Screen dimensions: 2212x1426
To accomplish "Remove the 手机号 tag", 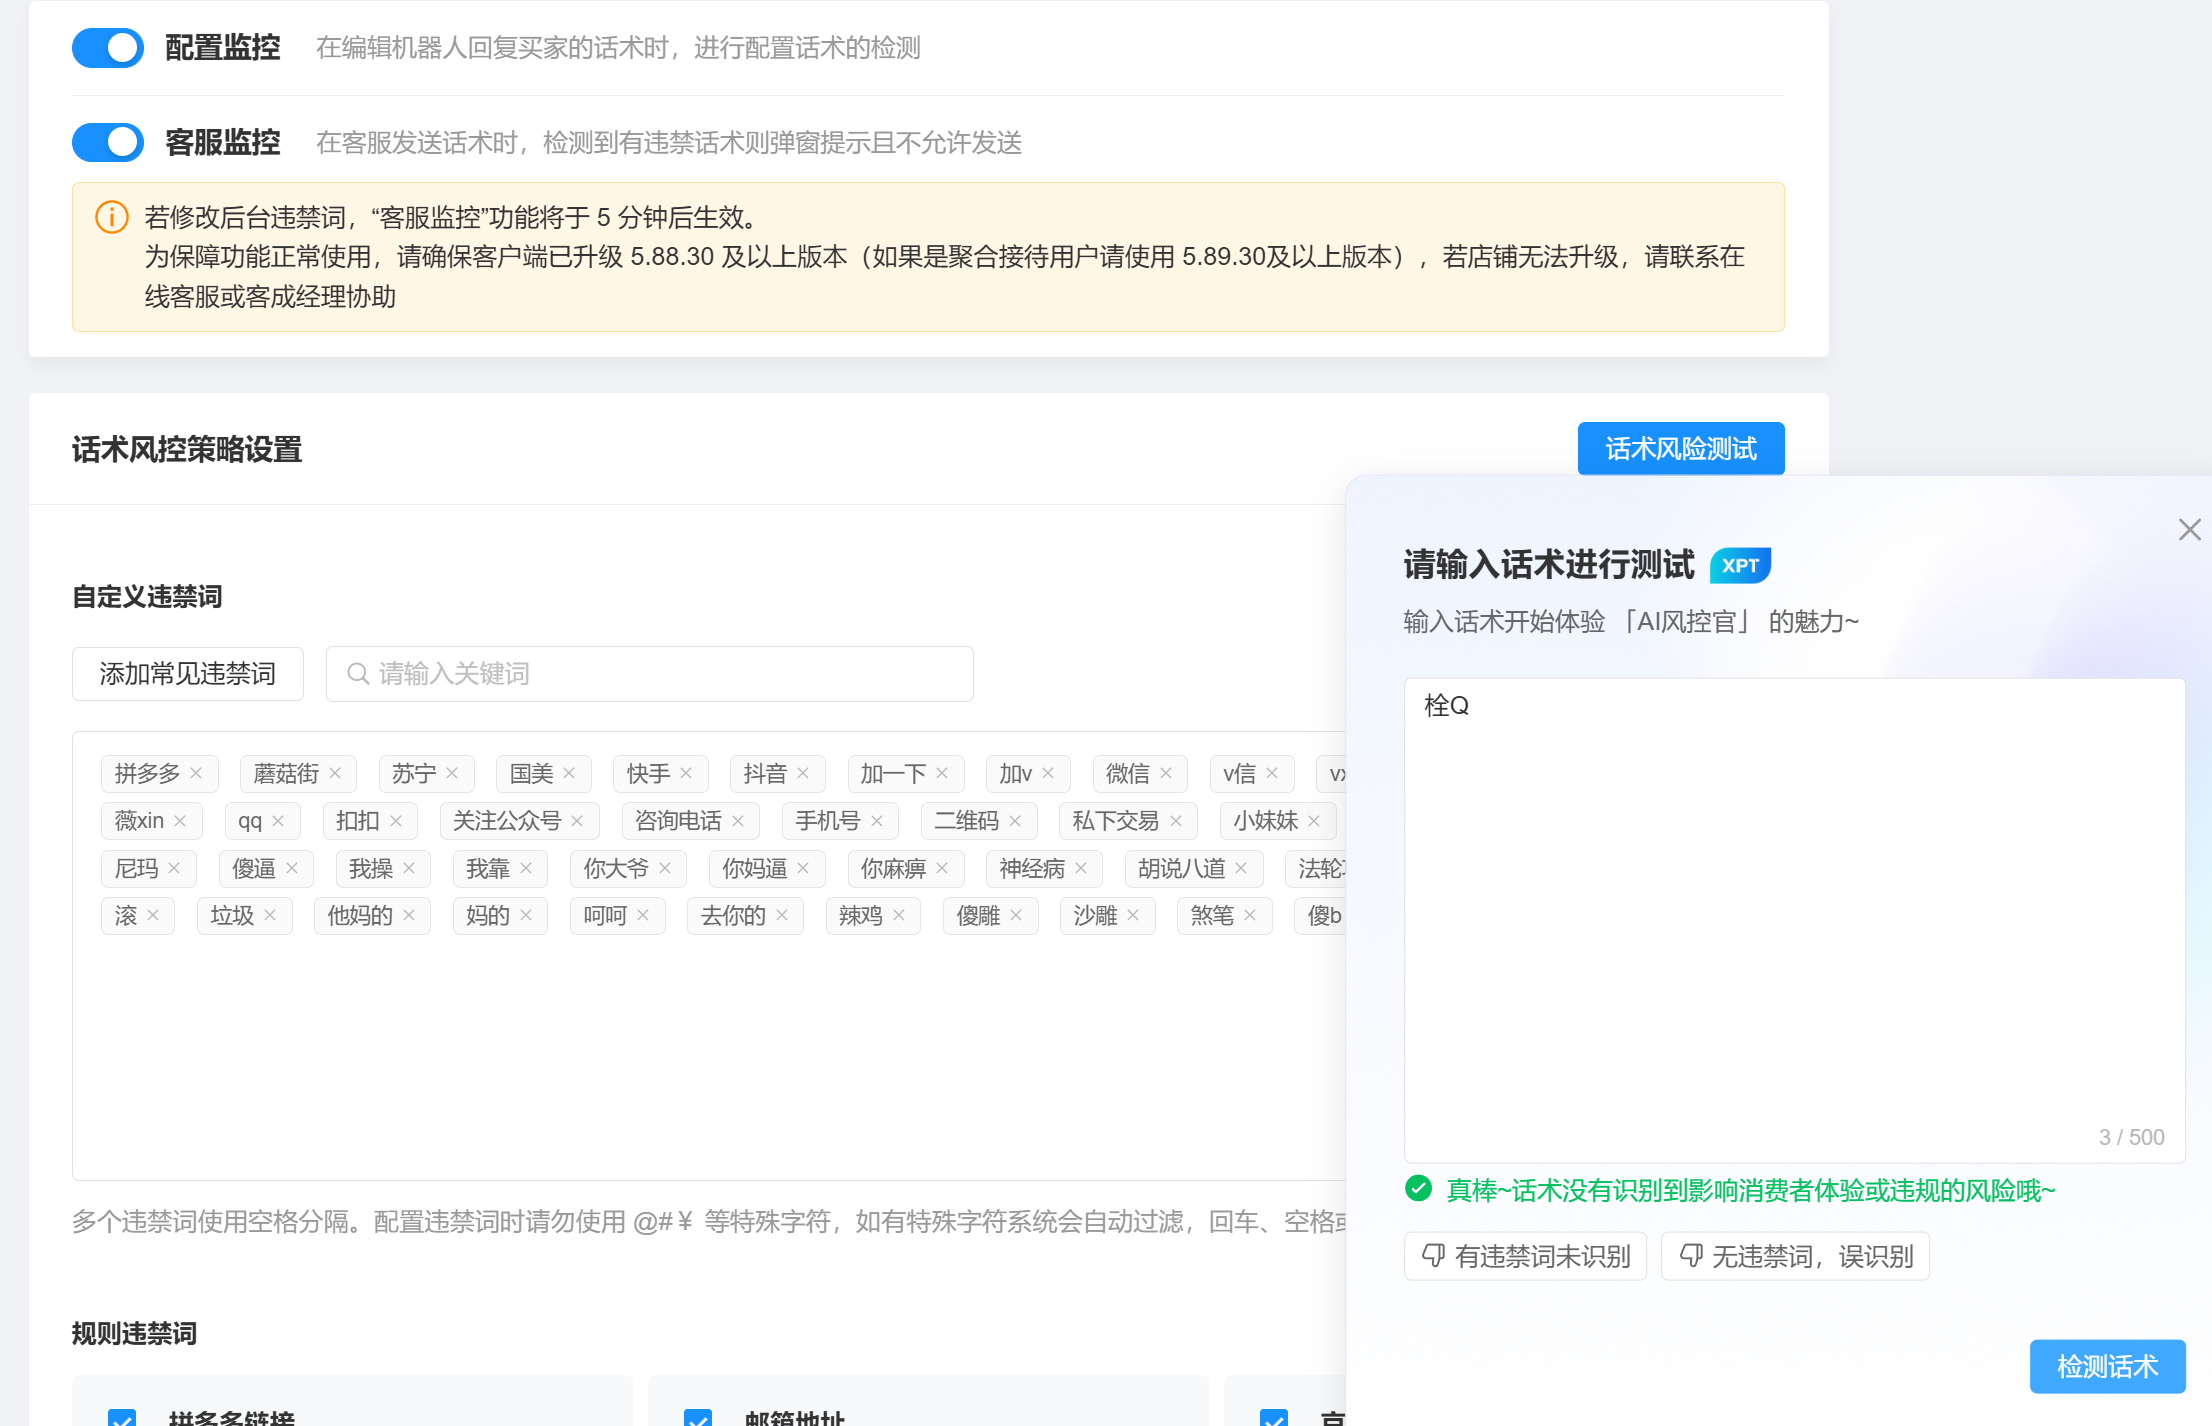I will (x=877, y=821).
